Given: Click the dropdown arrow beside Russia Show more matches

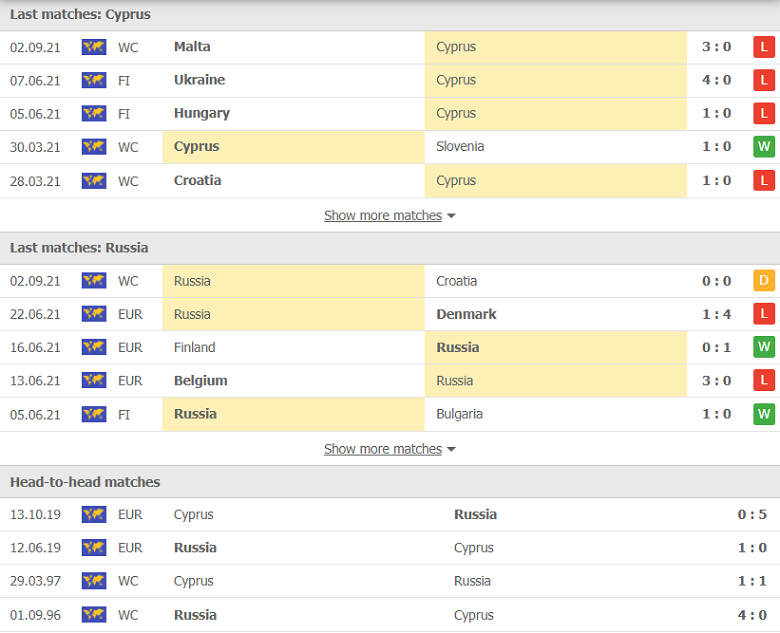Looking at the screenshot, I should [x=451, y=449].
